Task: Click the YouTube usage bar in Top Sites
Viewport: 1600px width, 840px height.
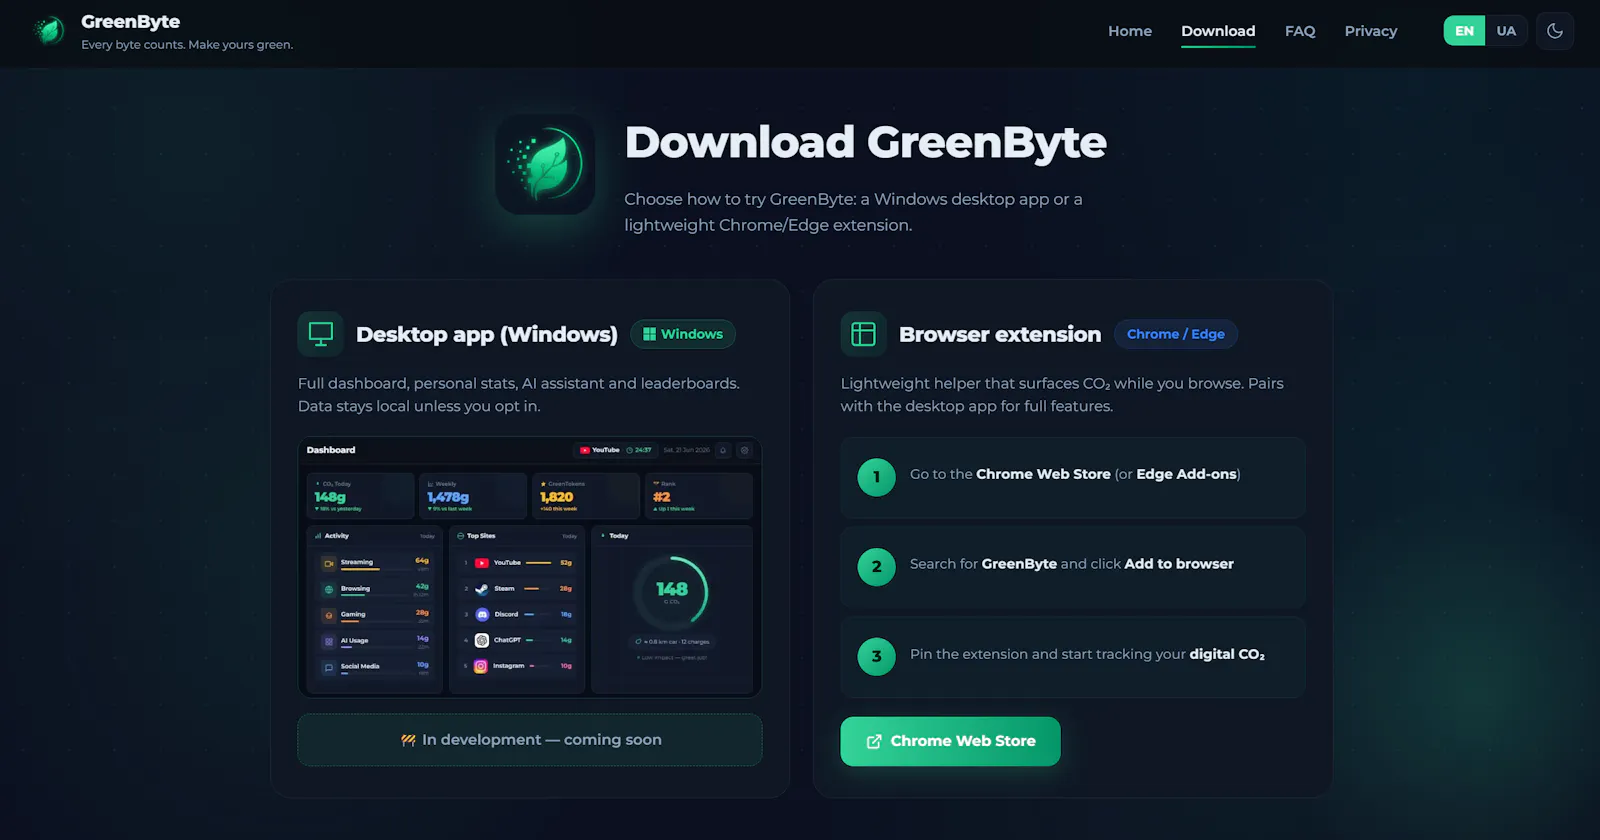Action: [539, 563]
